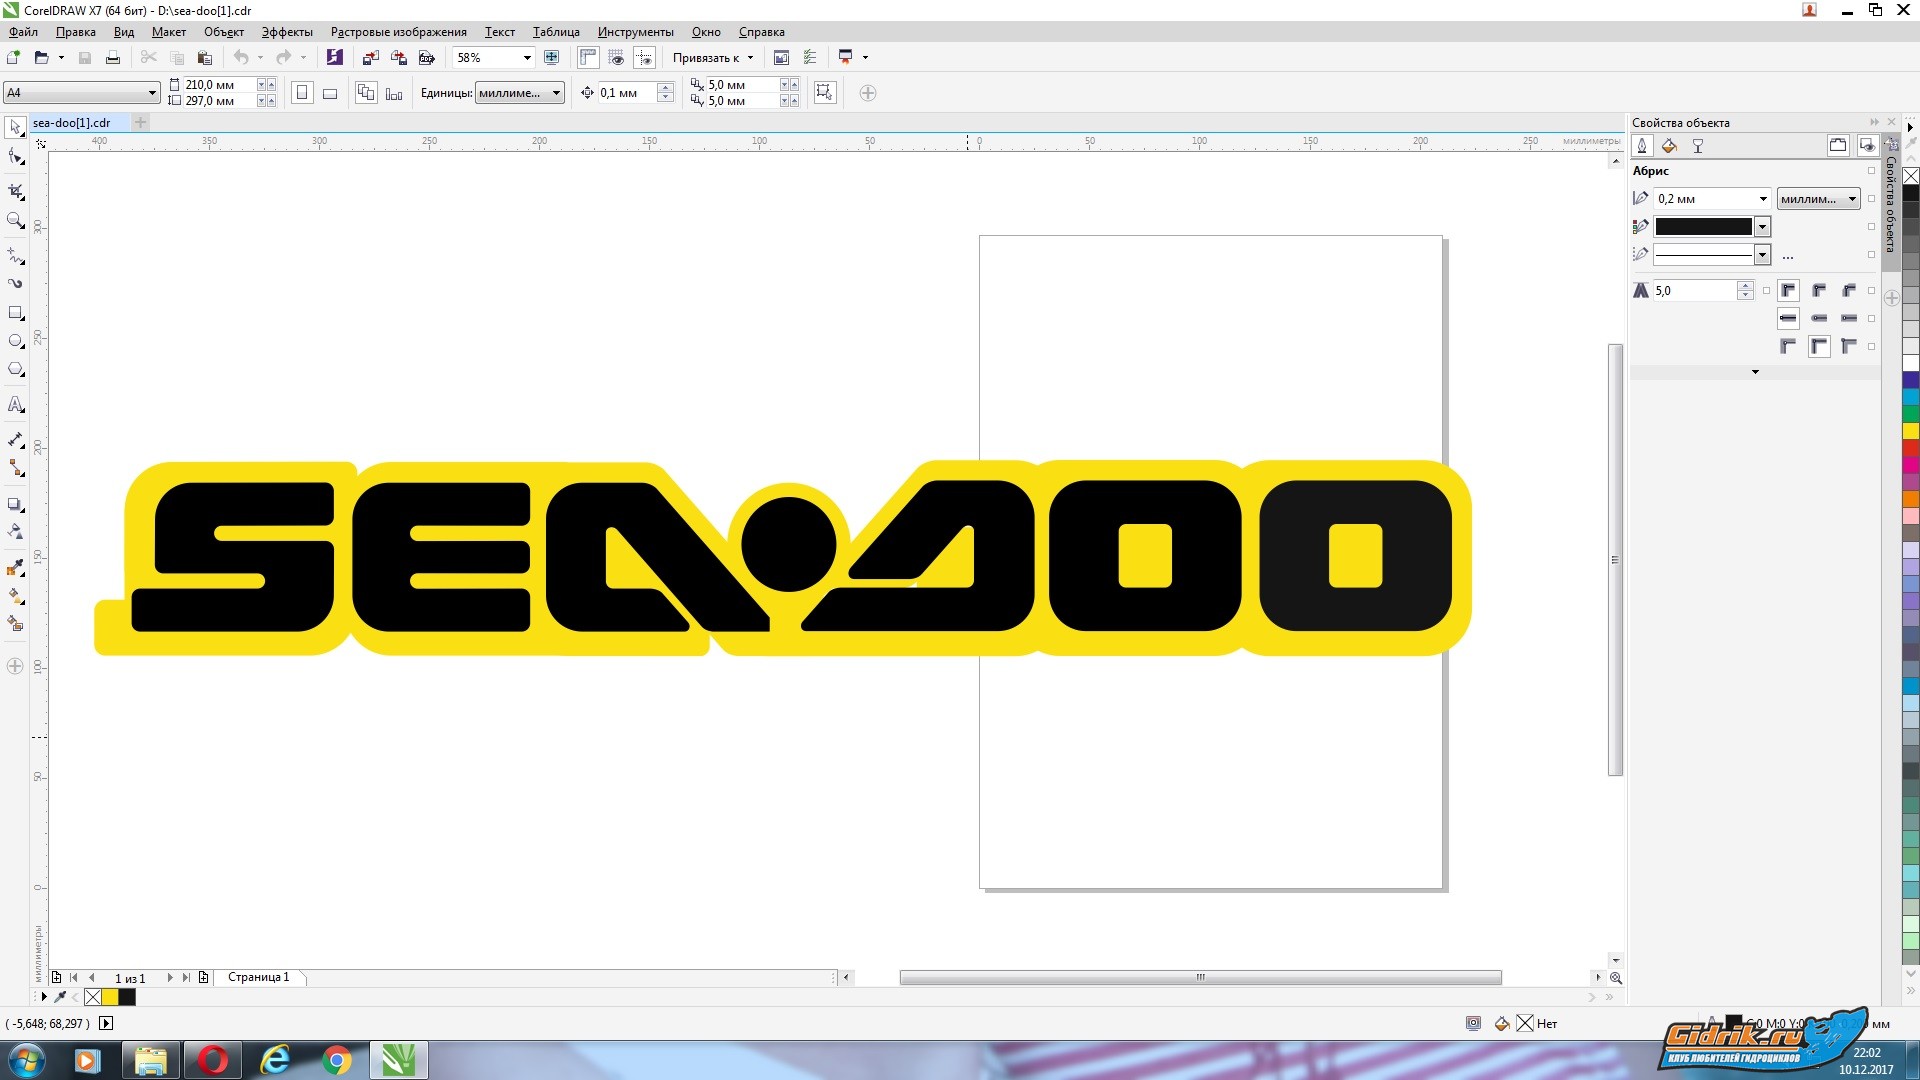Screen dimensions: 1920x1080
Task: Open Chrome from the Windows taskbar
Action: pos(337,1060)
